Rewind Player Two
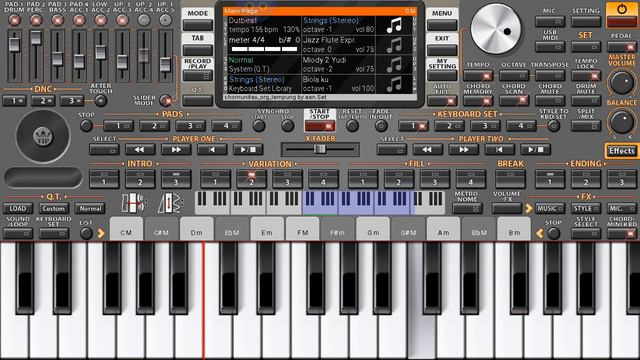The height and width of the screenshot is (360, 640). pos(427,150)
